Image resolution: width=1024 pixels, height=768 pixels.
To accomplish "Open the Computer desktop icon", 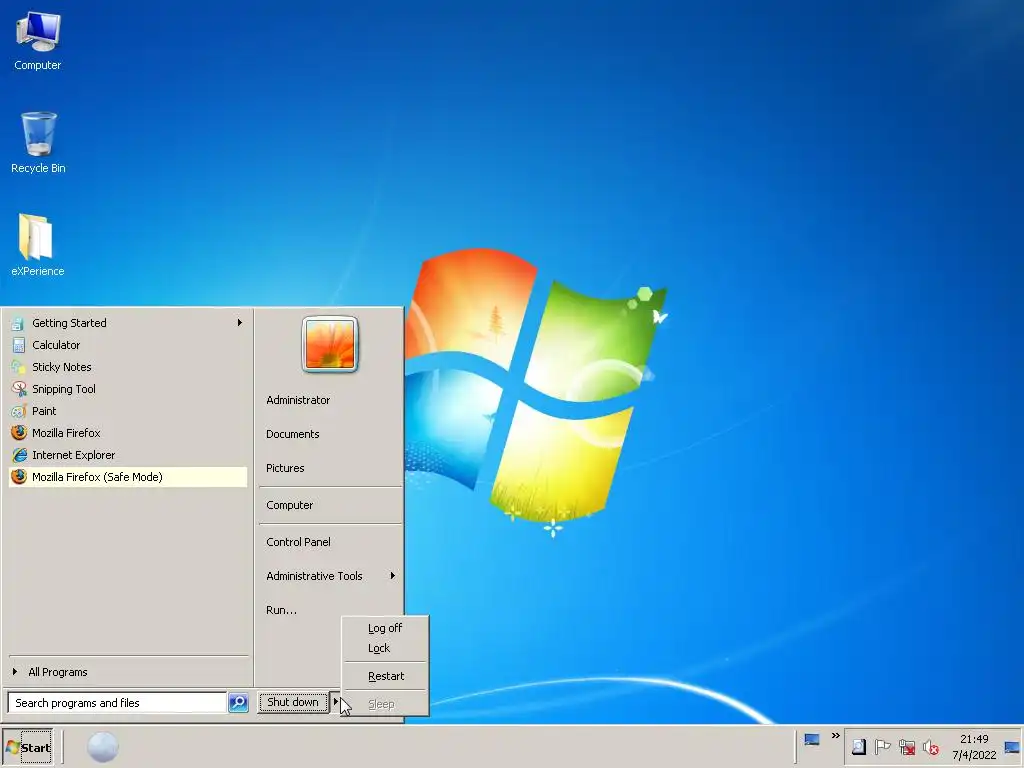I will pos(38,41).
